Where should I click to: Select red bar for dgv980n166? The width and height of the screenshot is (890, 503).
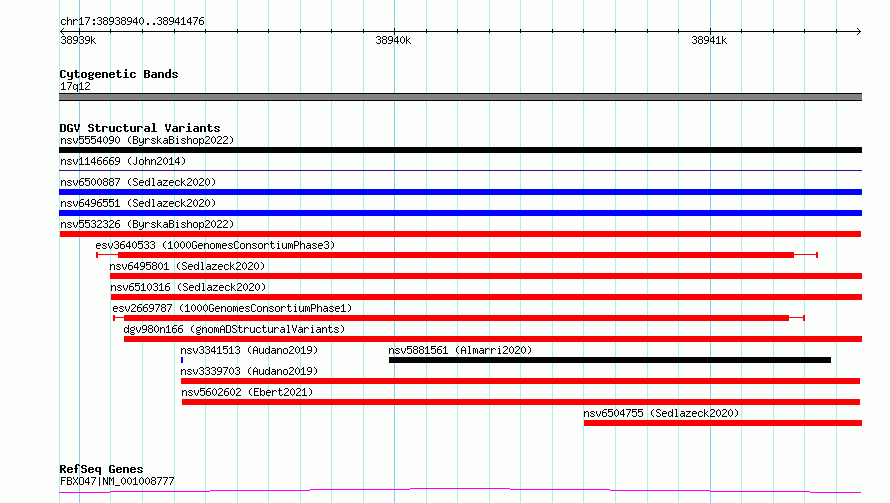tap(493, 339)
